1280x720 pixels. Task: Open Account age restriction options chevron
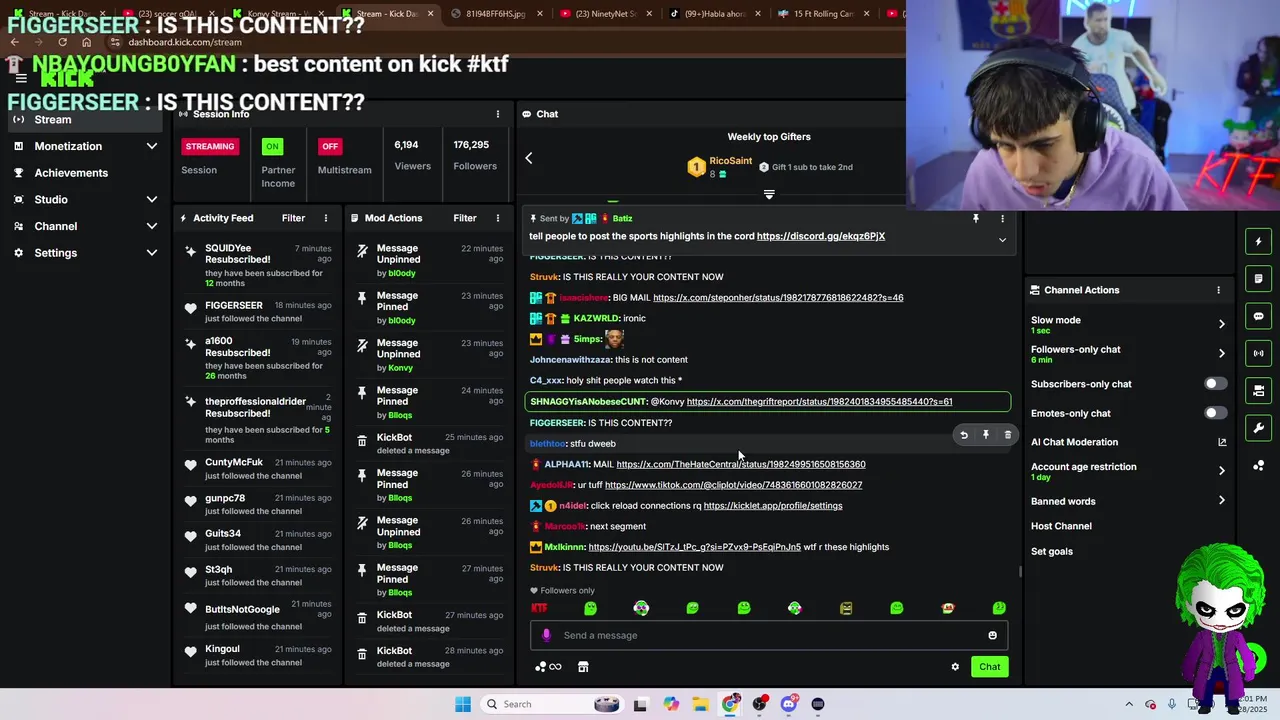pos(1221,471)
